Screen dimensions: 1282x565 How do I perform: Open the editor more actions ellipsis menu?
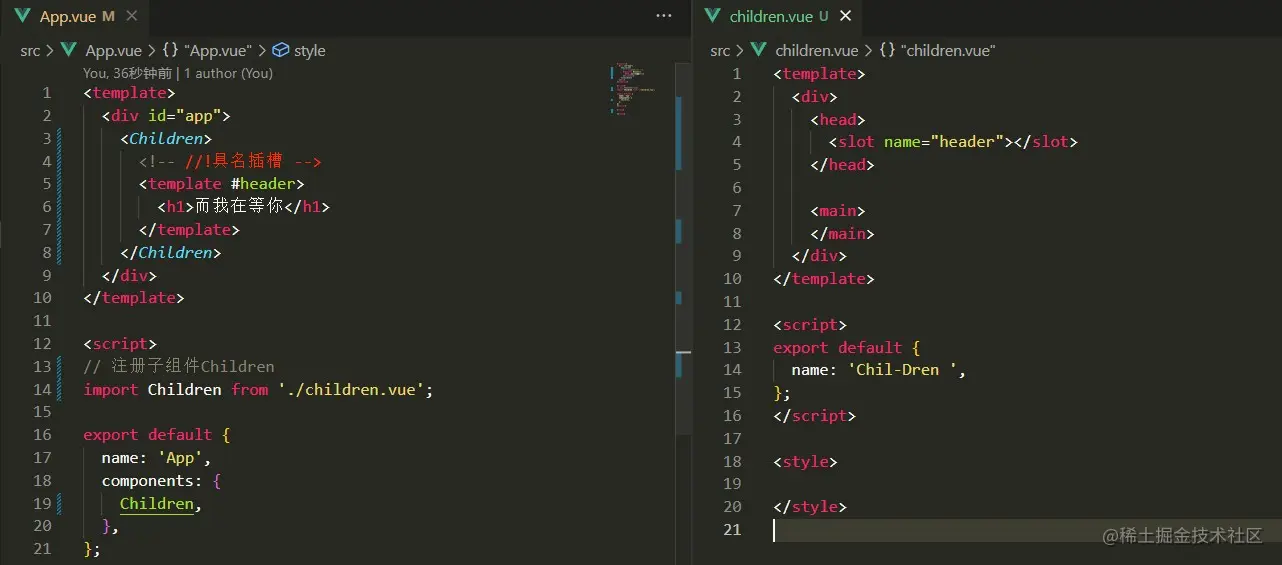(x=664, y=16)
